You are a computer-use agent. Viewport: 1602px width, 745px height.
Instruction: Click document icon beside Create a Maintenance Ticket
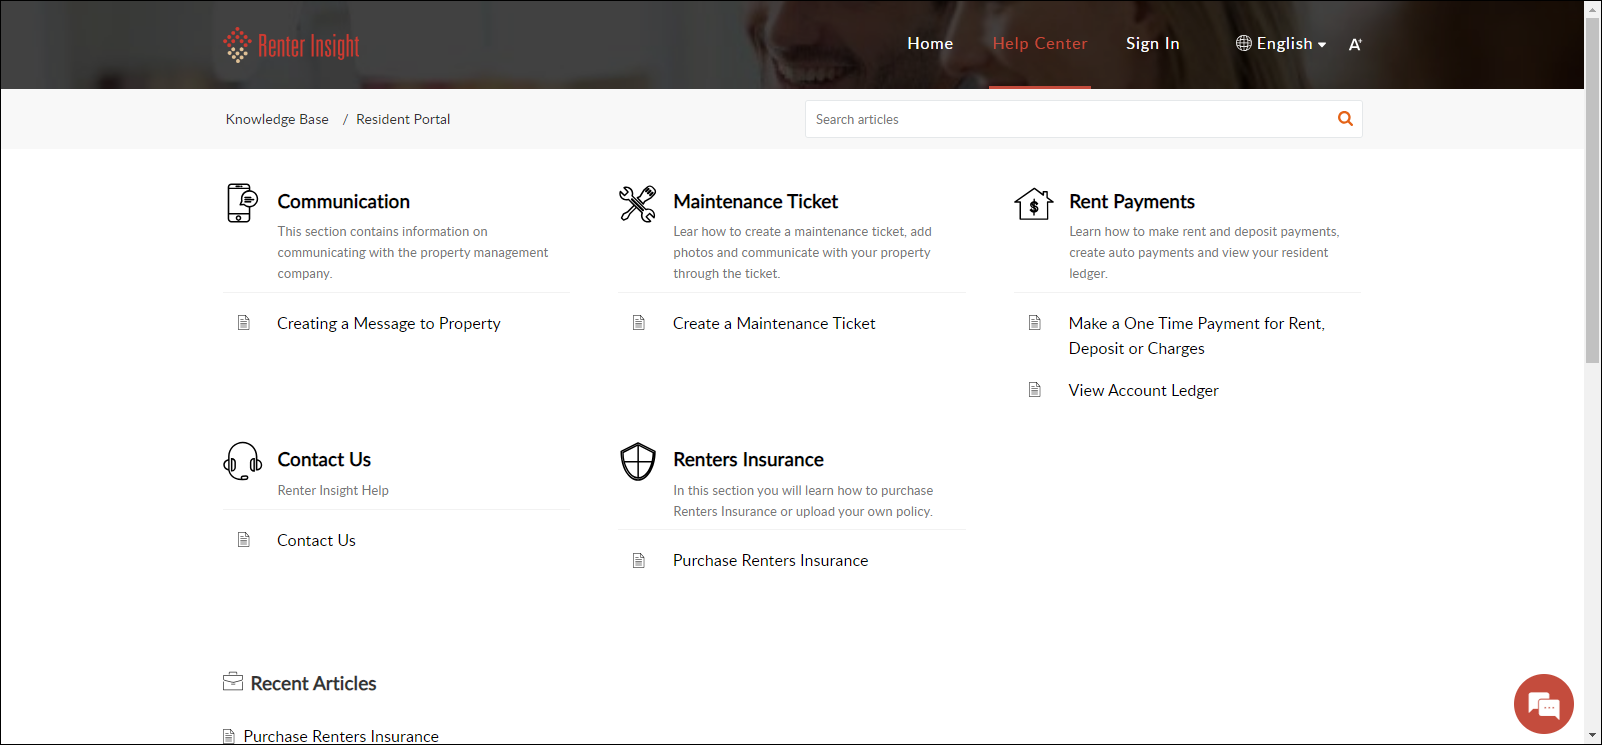click(639, 322)
